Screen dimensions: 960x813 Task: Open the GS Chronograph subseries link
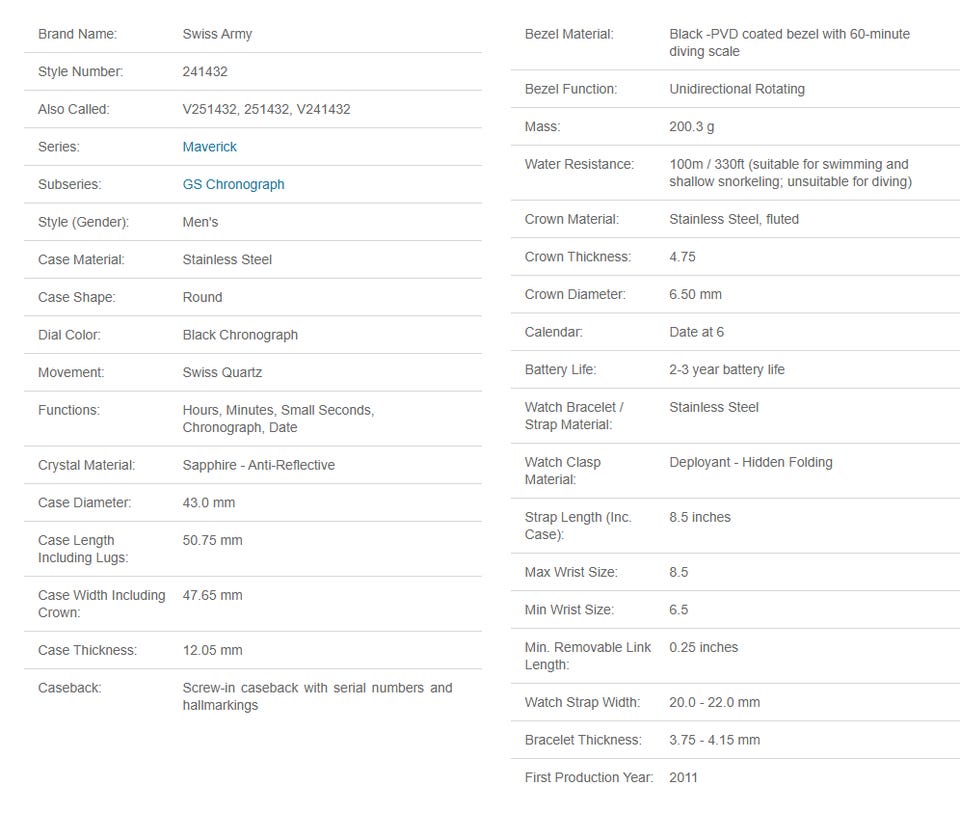[233, 184]
